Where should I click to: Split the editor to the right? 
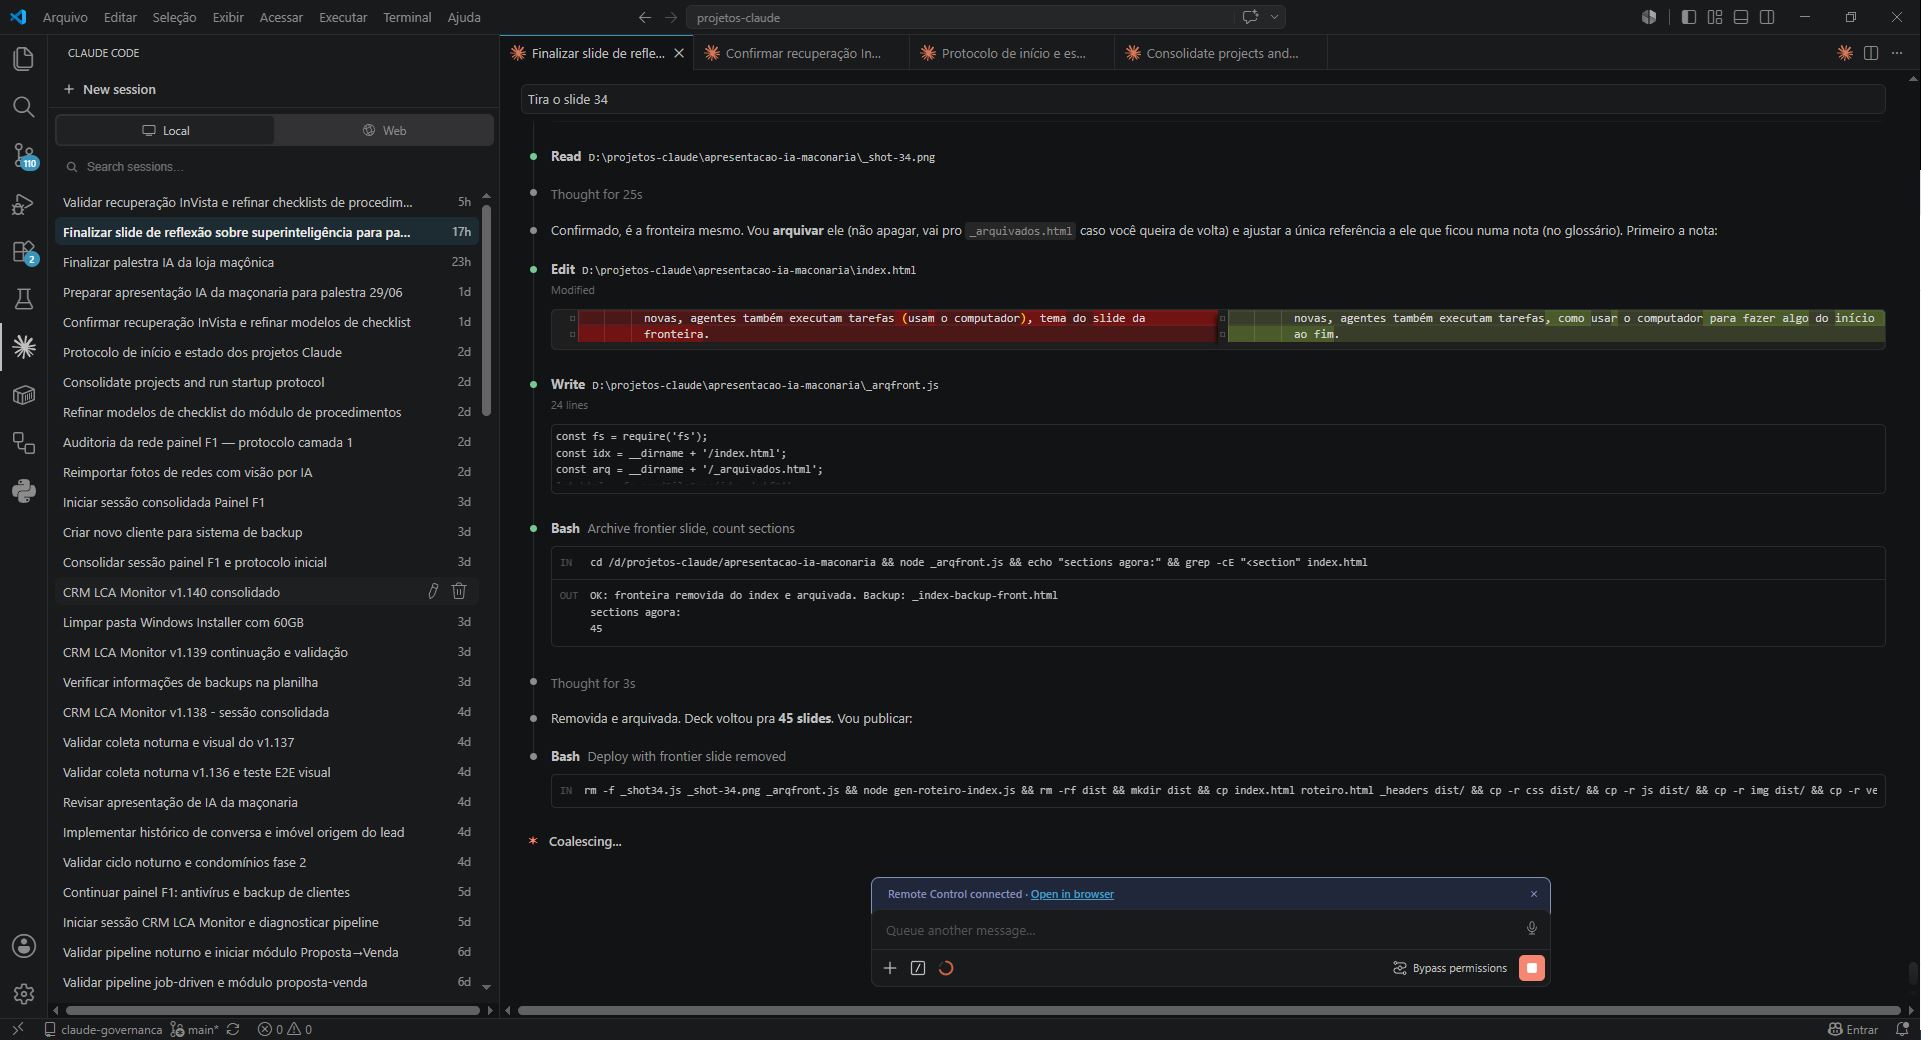click(x=1871, y=53)
